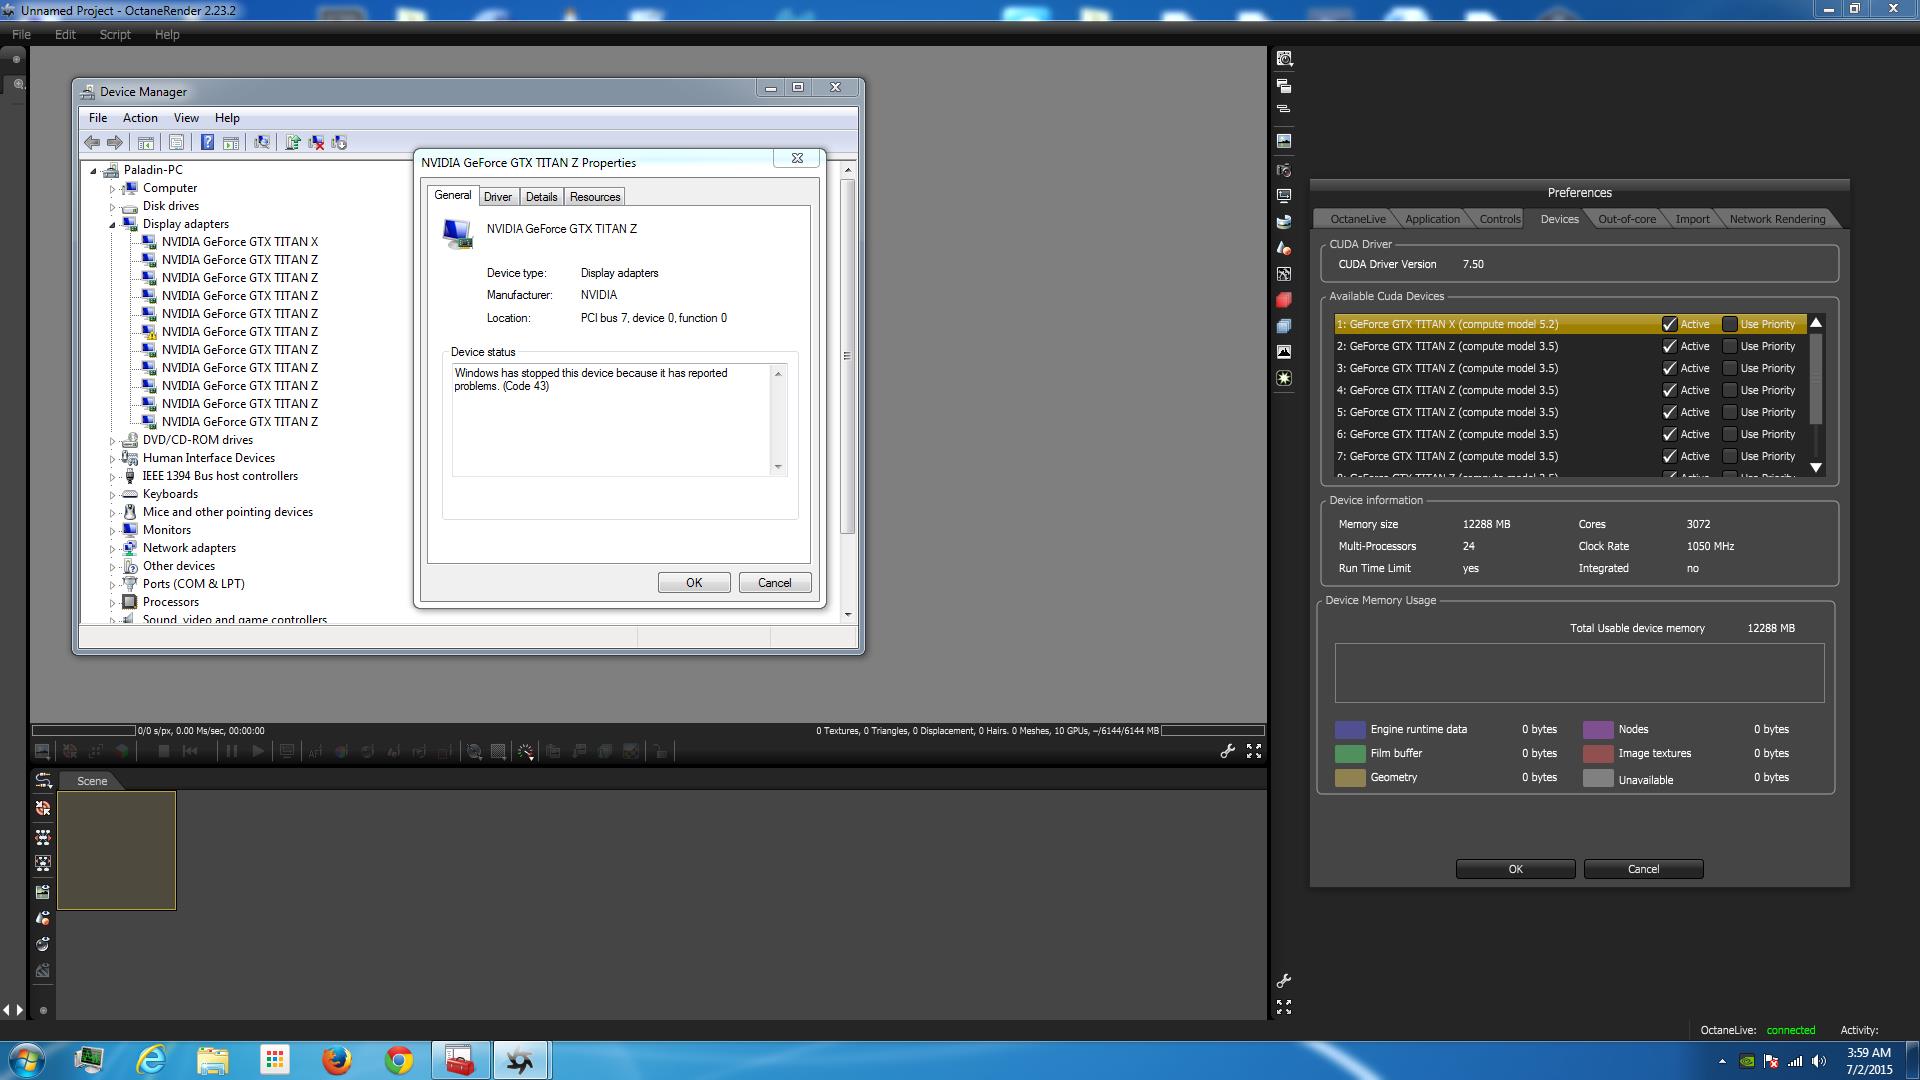Viewport: 1920px width, 1080px height.
Task: Expand the Network adapters node
Action: pos(112,548)
